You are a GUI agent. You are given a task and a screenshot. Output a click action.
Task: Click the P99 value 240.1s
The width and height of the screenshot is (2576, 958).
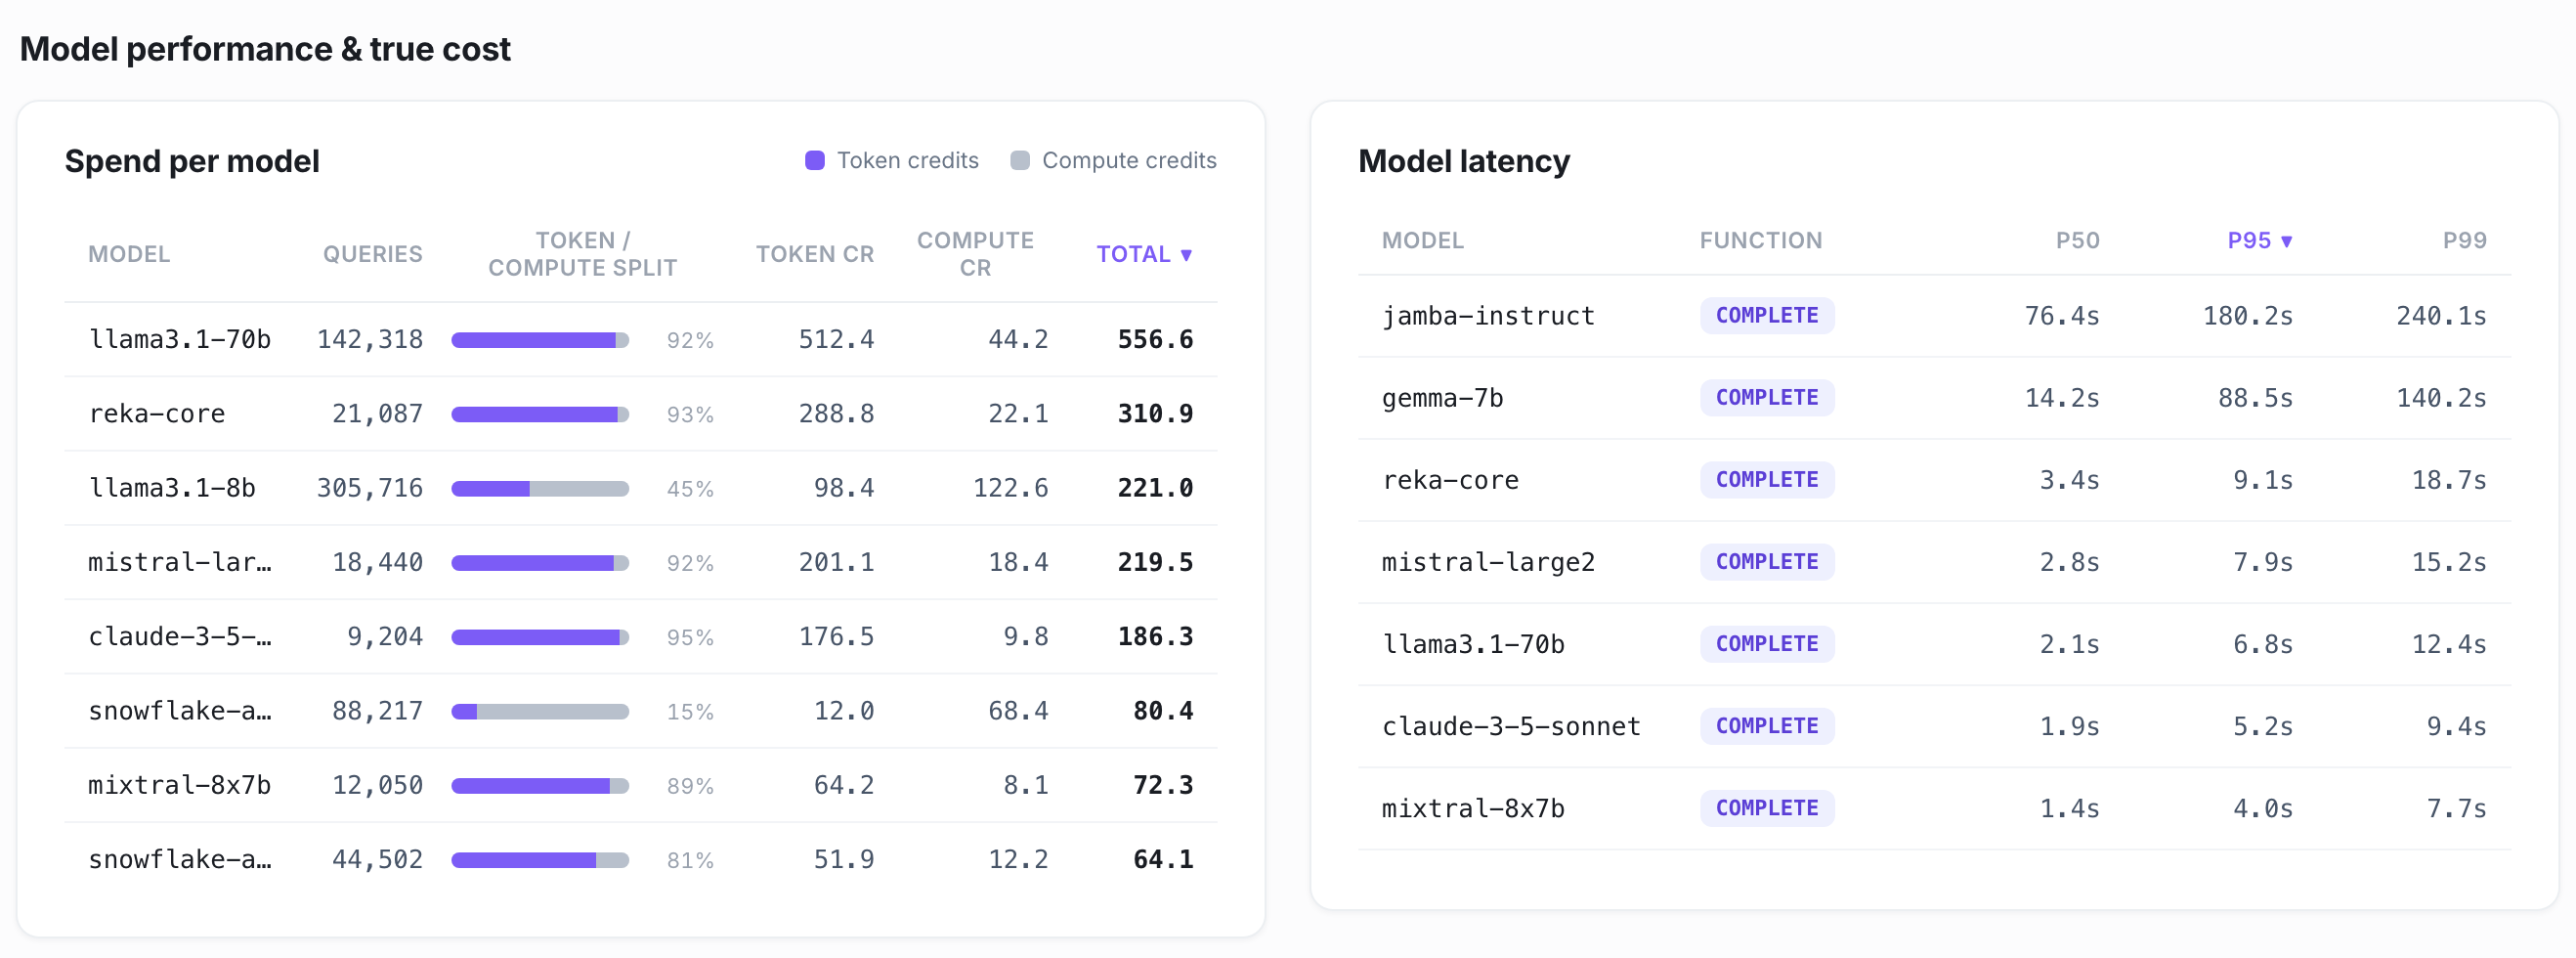(2441, 316)
